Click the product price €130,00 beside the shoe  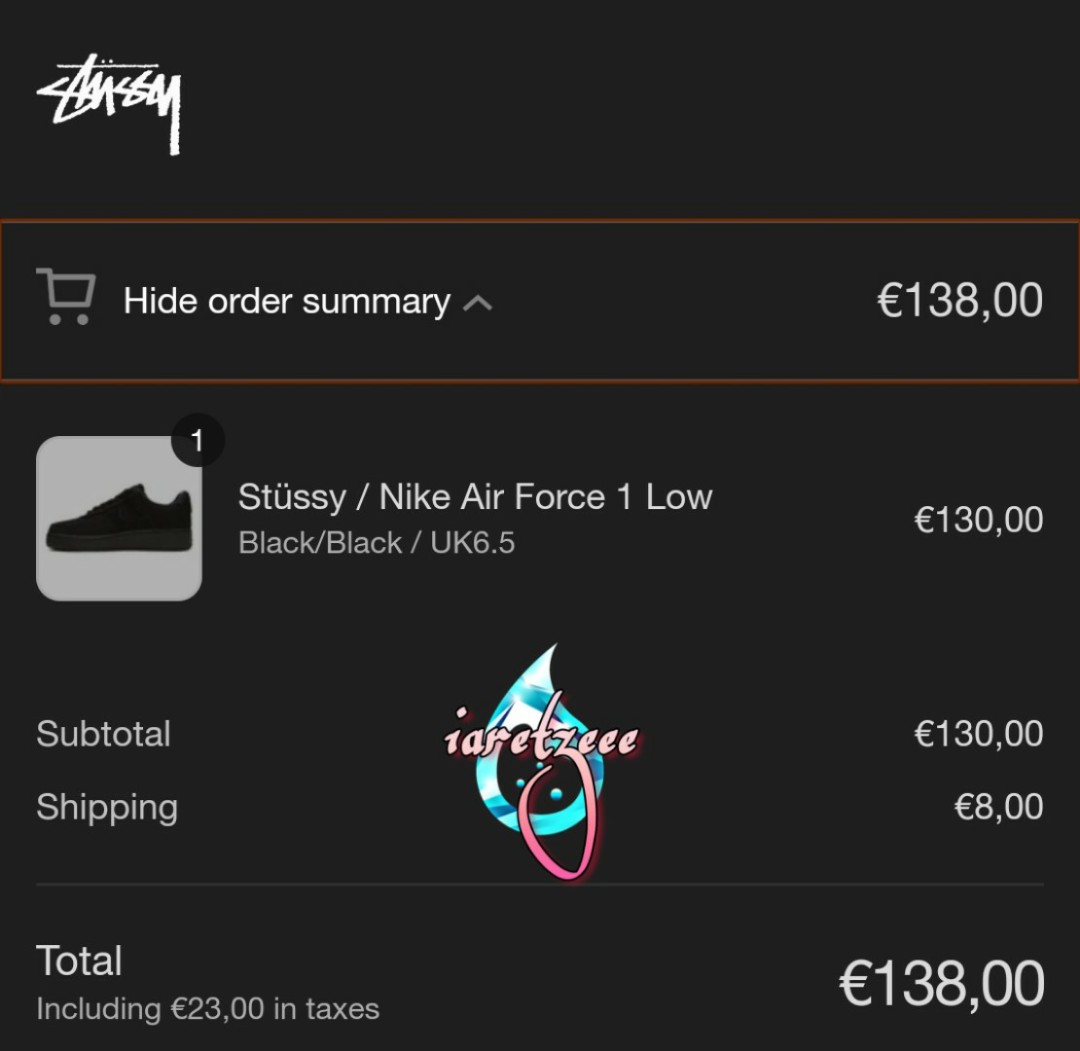(978, 520)
